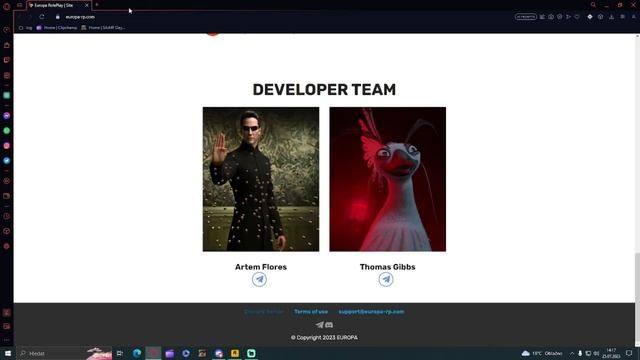The image size is (640, 360).
Task: Click the DEVELOPER TEAM heading
Action: click(324, 90)
